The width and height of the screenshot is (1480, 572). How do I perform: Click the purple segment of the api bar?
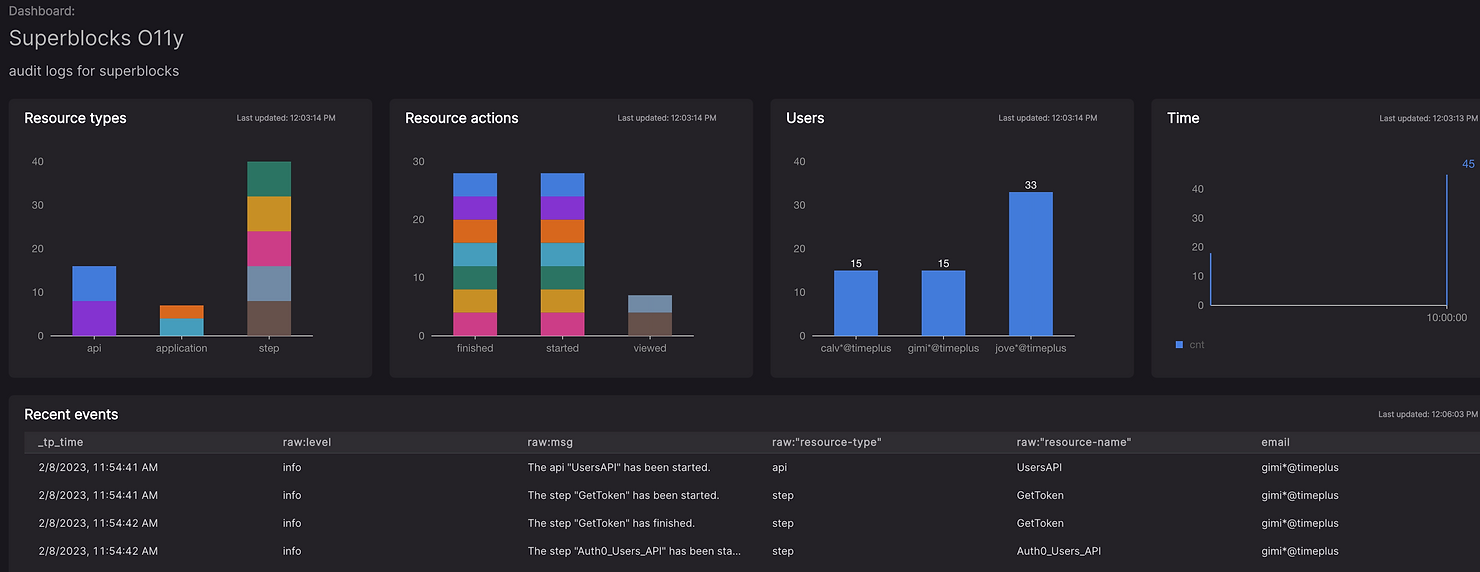[x=94, y=318]
